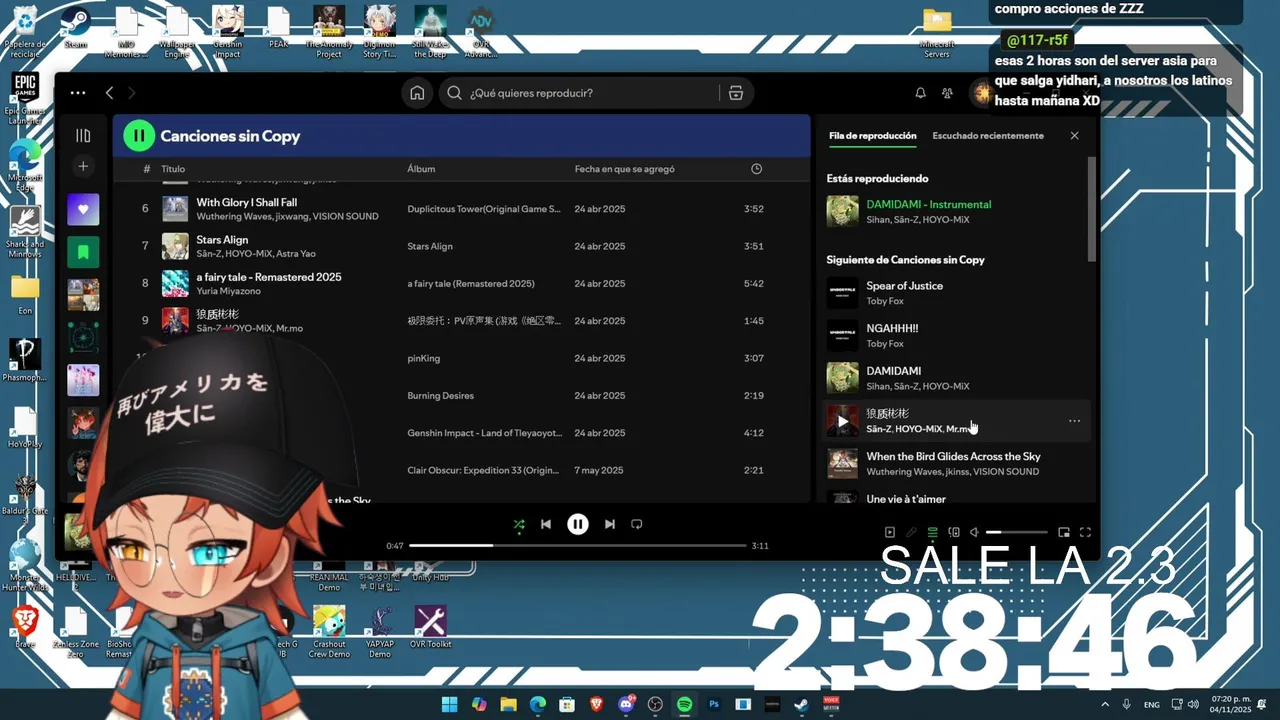Viewport: 1280px width, 720px height.
Task: Open Spotify from the taskbar
Action: 684,704
